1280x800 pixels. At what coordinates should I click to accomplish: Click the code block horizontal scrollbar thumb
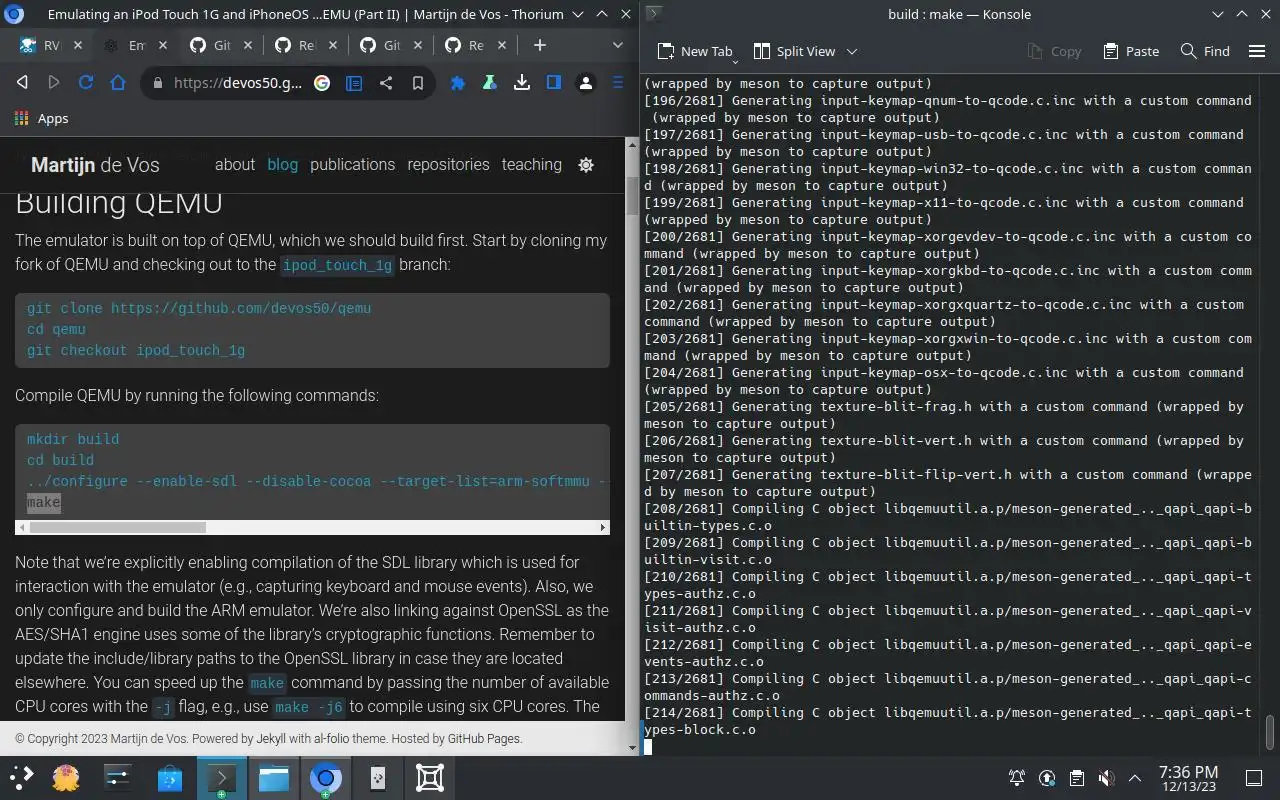[x=116, y=527]
